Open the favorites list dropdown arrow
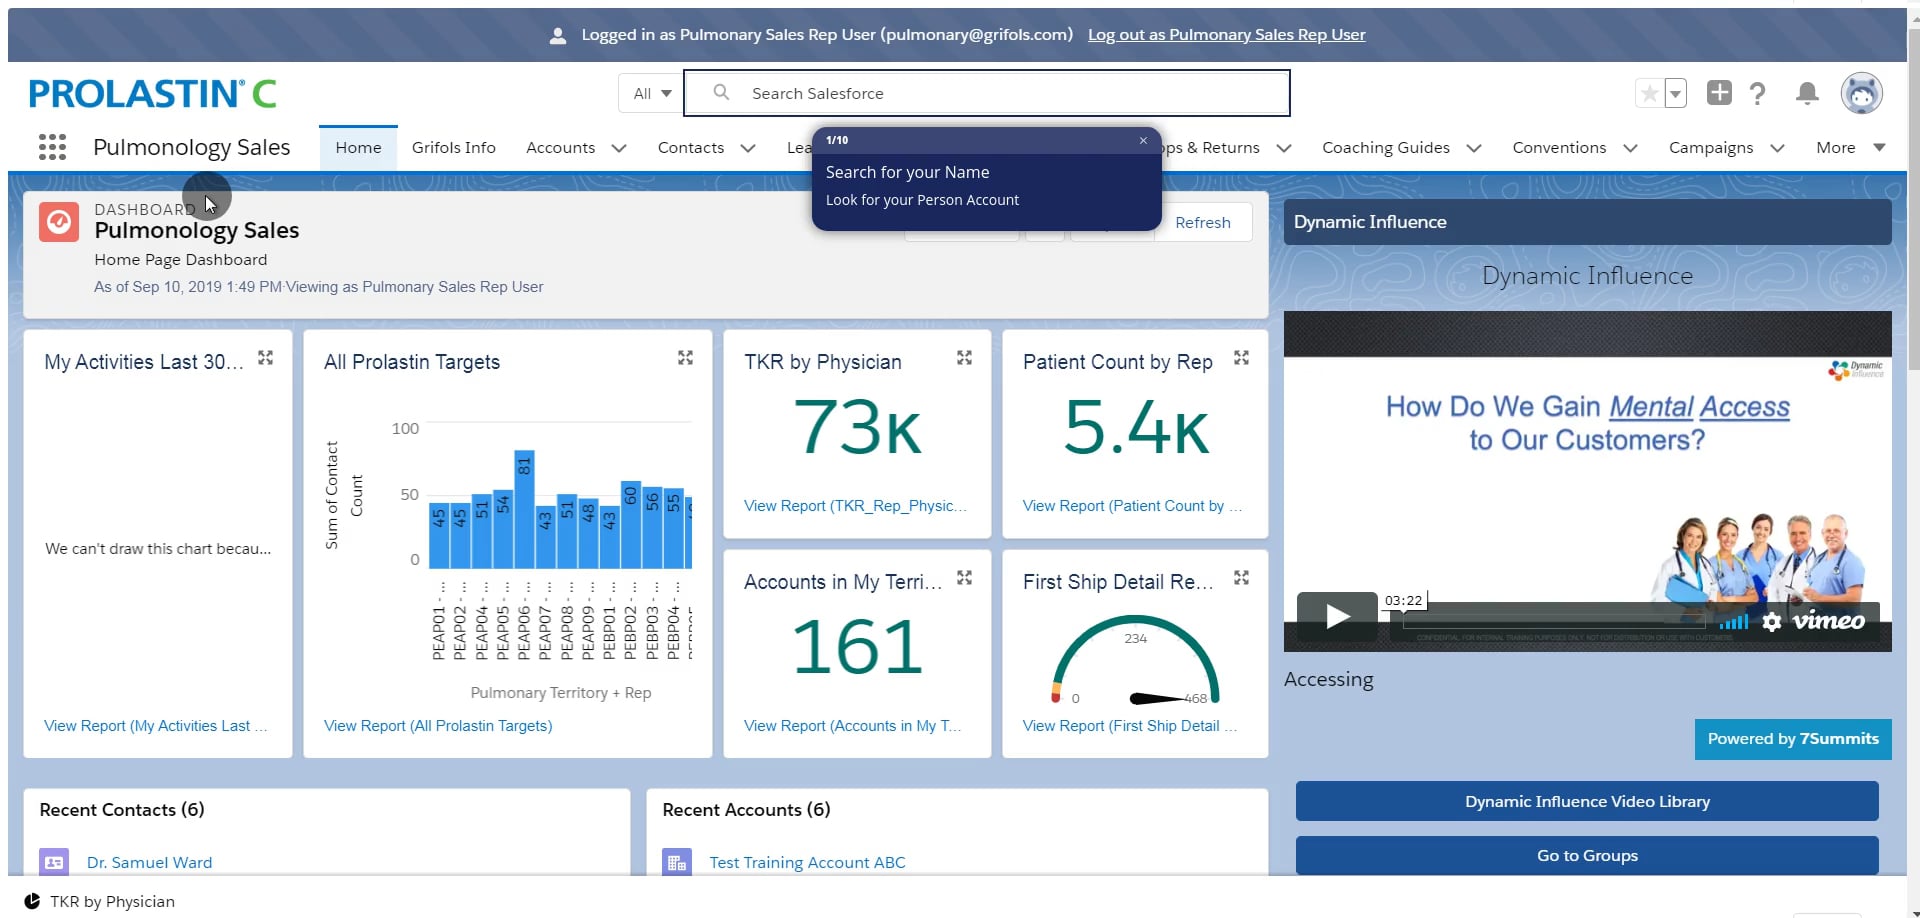This screenshot has width=1920, height=918. pyautogui.click(x=1675, y=94)
